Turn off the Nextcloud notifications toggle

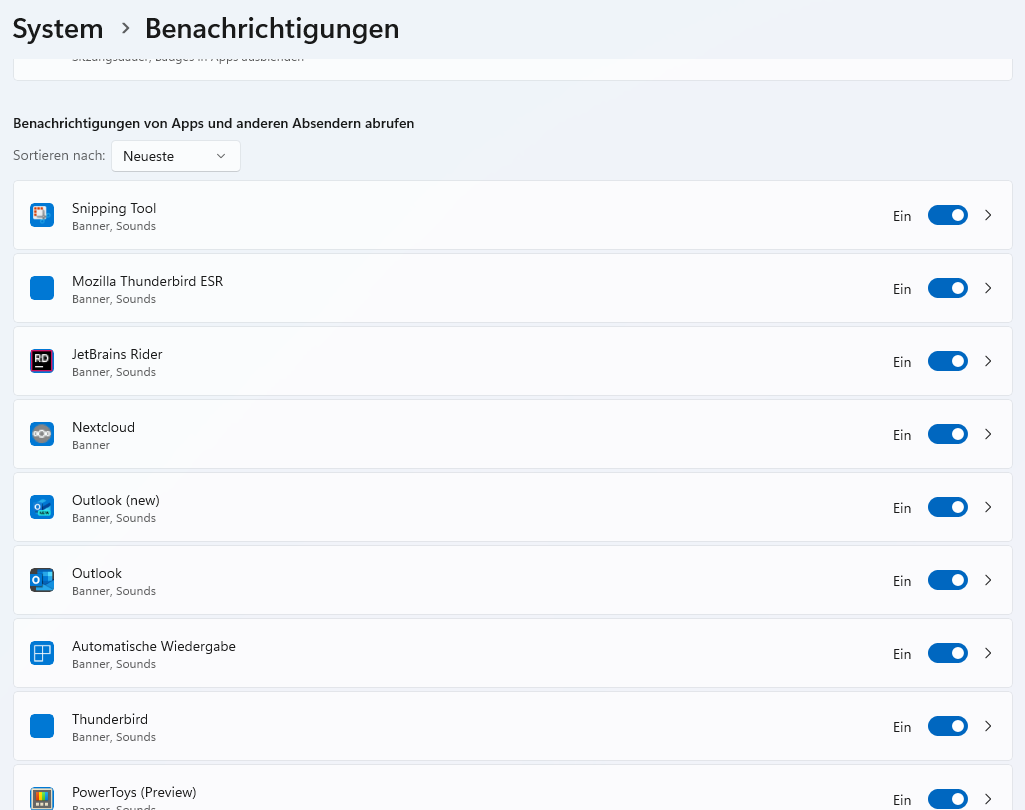pos(947,434)
